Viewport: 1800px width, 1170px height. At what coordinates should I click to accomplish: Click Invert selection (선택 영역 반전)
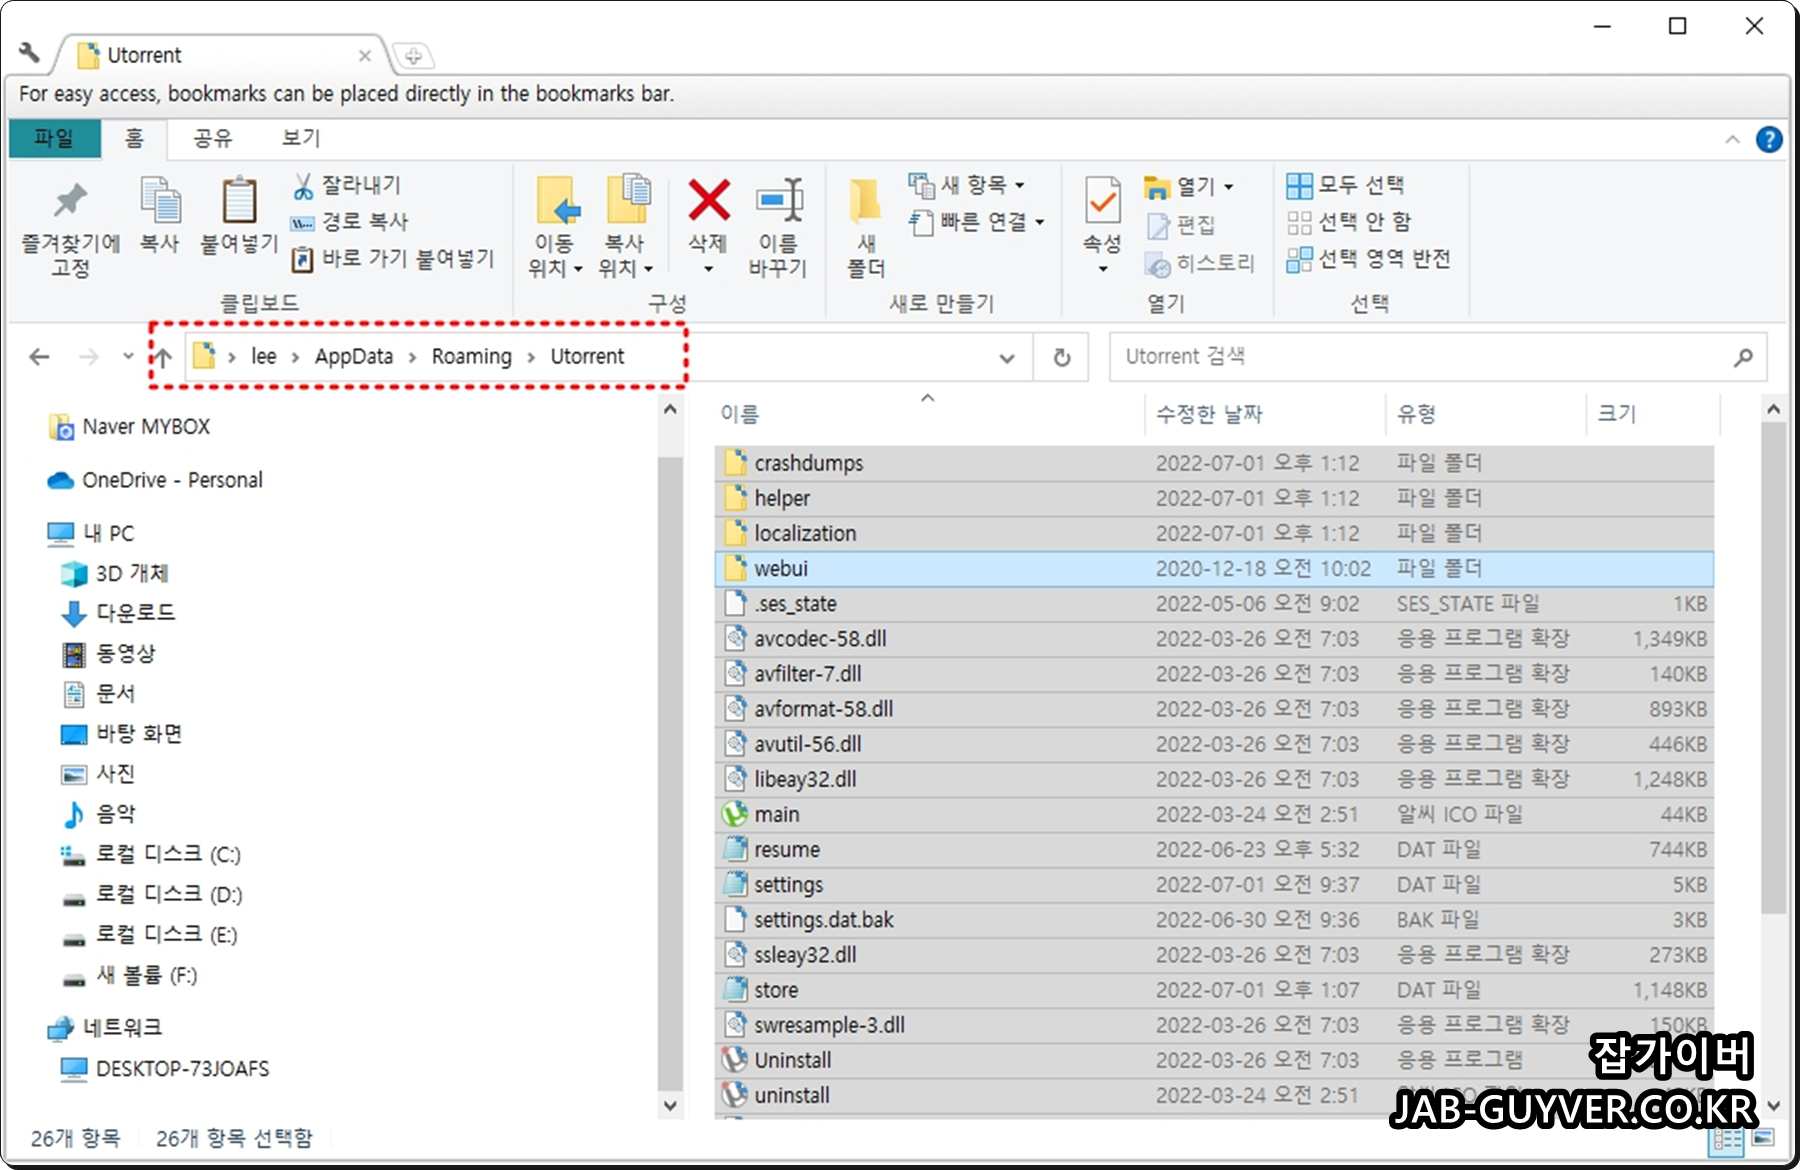(x=1368, y=258)
